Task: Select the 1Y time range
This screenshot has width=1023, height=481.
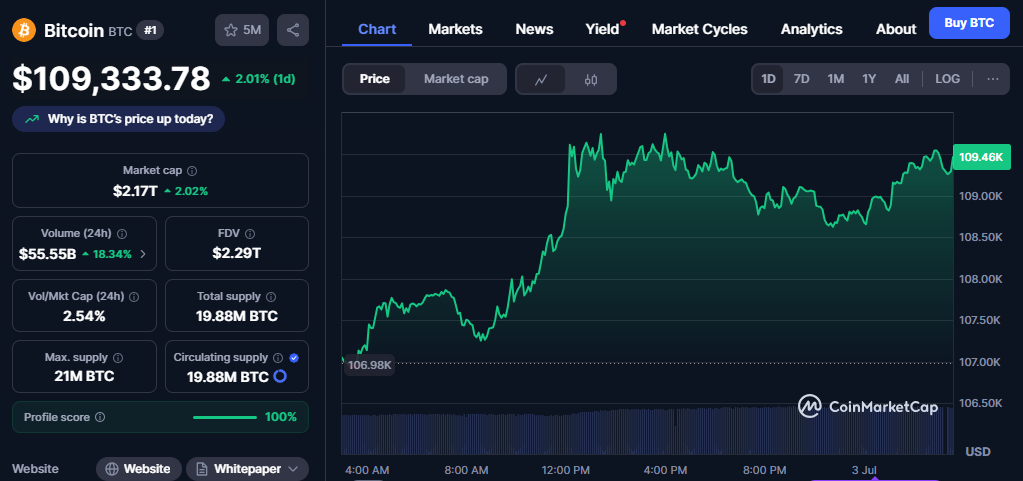Action: coord(869,79)
